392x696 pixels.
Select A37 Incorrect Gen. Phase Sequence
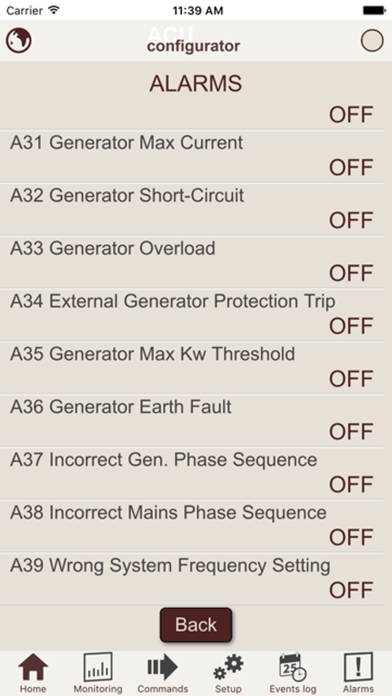point(191,473)
